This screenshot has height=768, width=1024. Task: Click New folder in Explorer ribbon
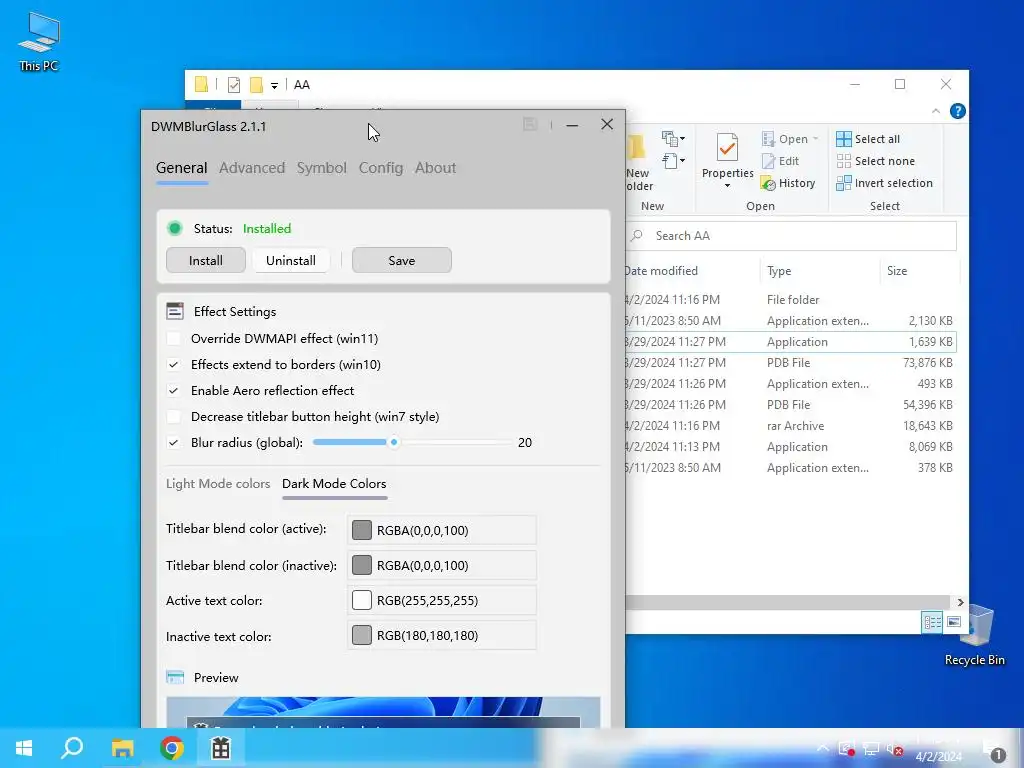pos(639,163)
